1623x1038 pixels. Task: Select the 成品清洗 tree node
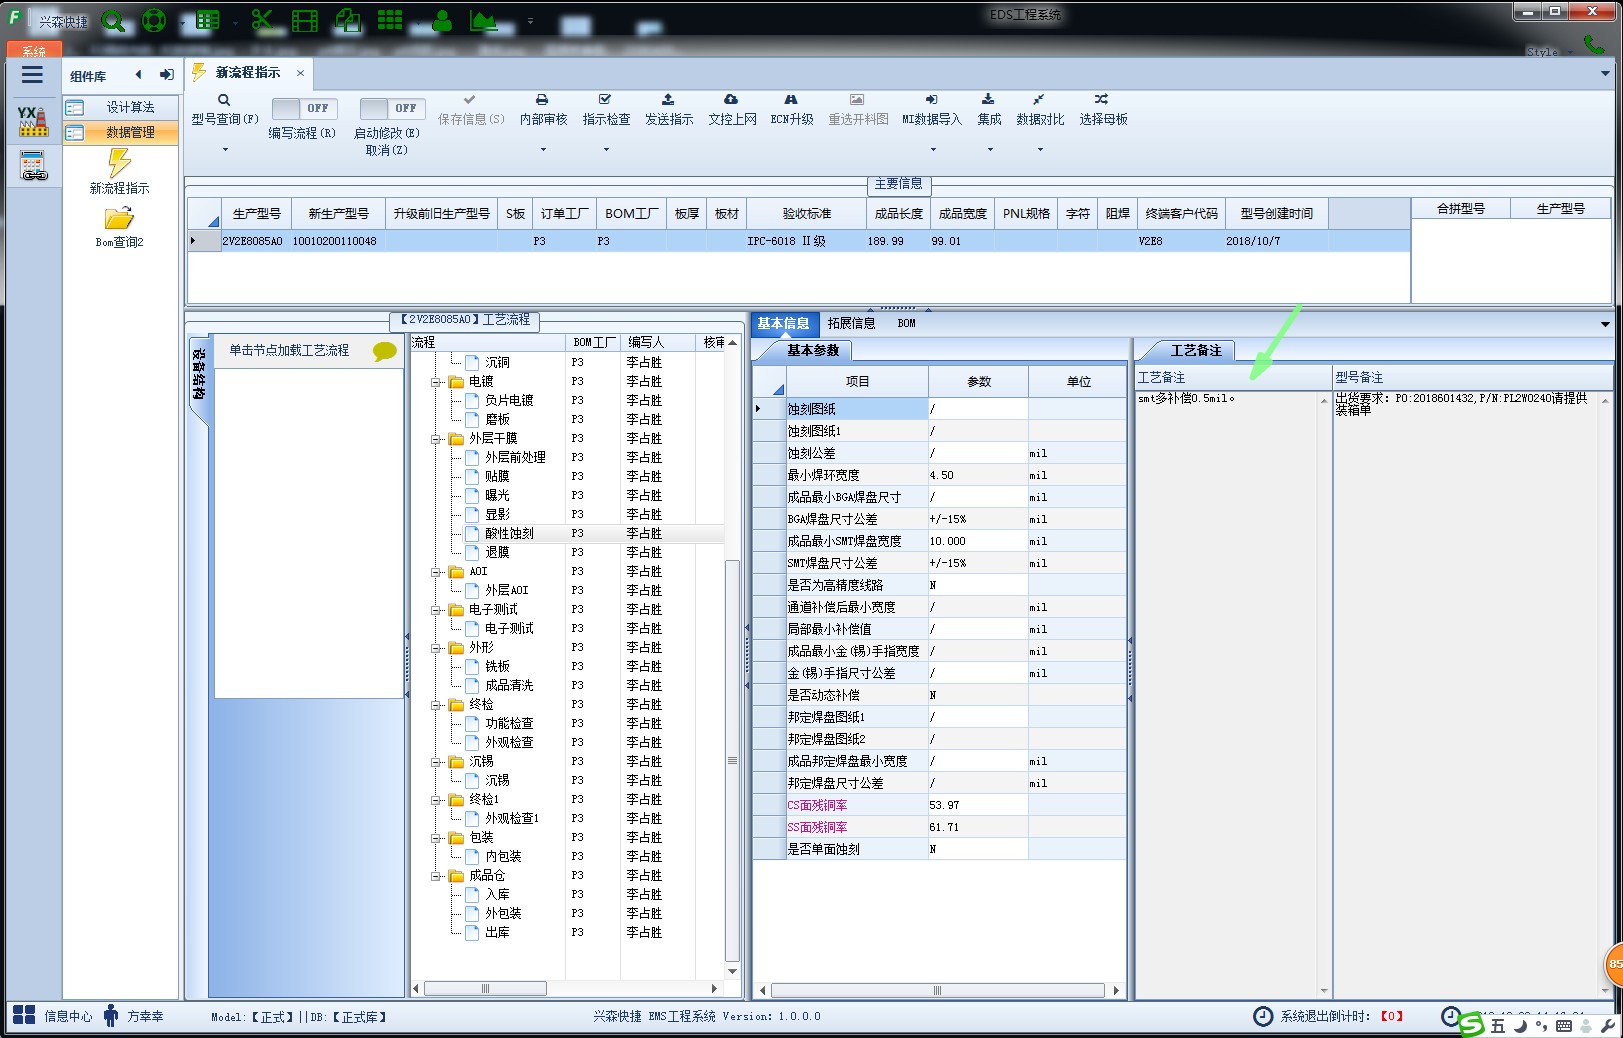click(x=509, y=686)
